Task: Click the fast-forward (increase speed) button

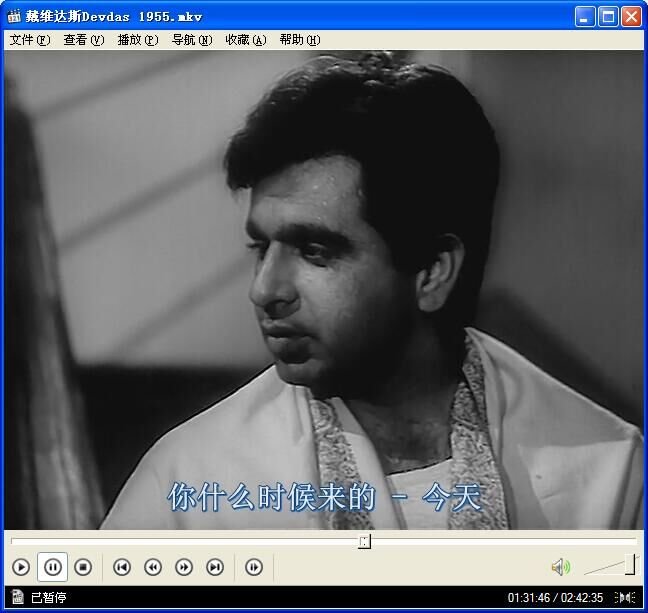Action: tap(184, 567)
